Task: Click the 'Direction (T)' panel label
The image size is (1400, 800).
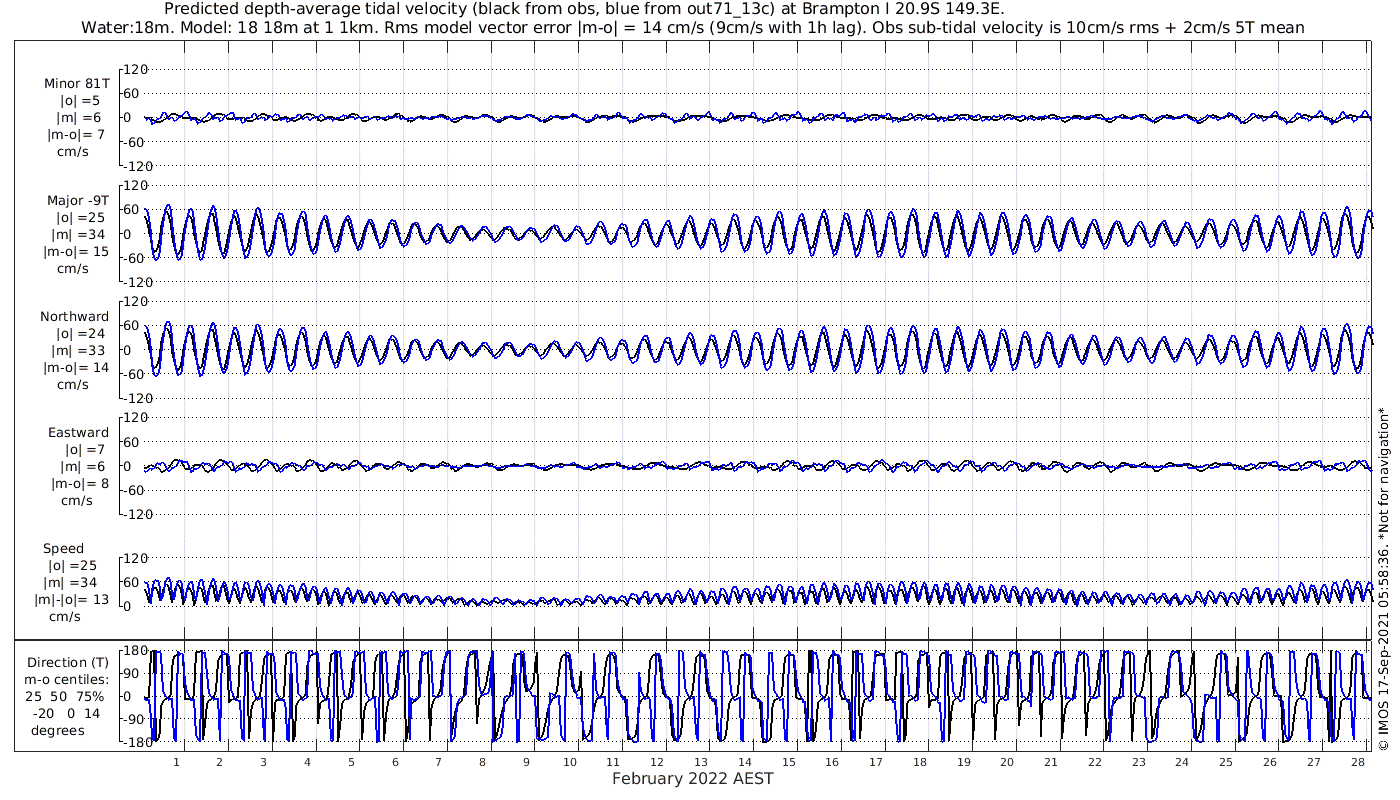Action: click(x=68, y=663)
